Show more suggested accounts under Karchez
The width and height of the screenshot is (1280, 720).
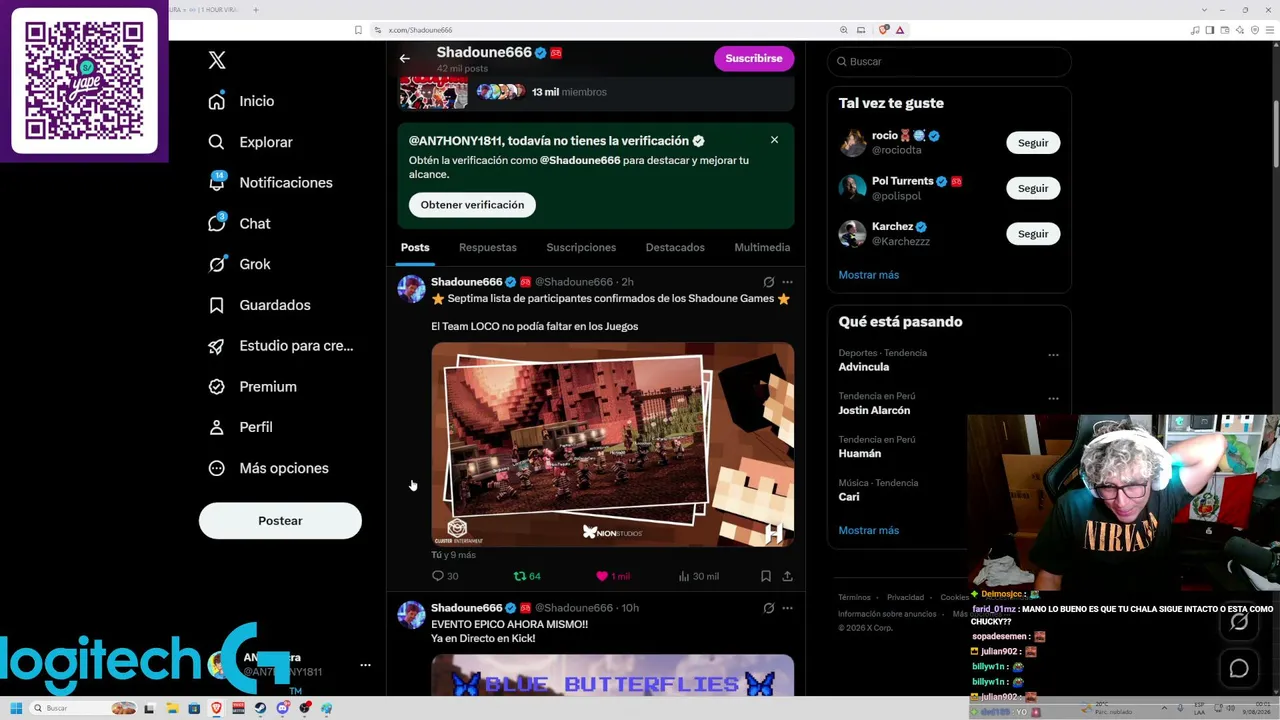[x=869, y=275]
